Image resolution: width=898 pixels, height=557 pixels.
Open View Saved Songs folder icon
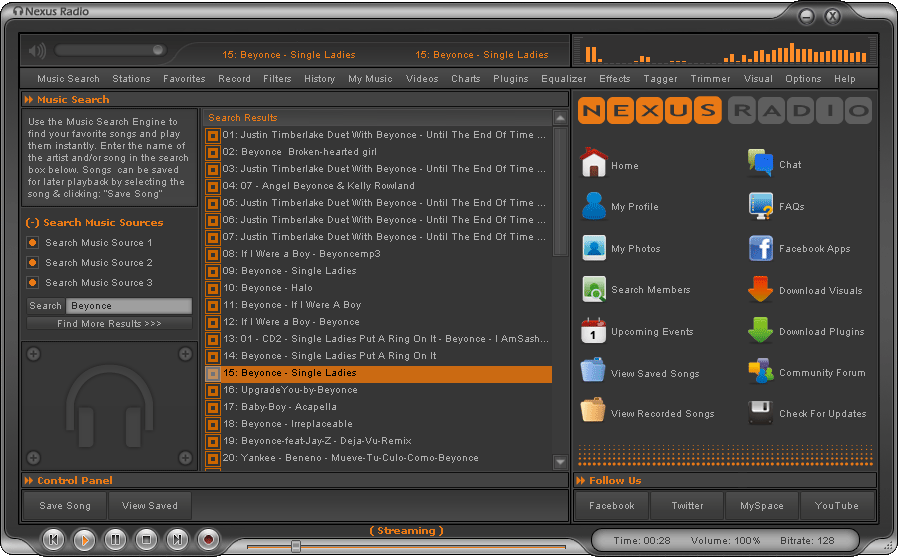click(593, 370)
